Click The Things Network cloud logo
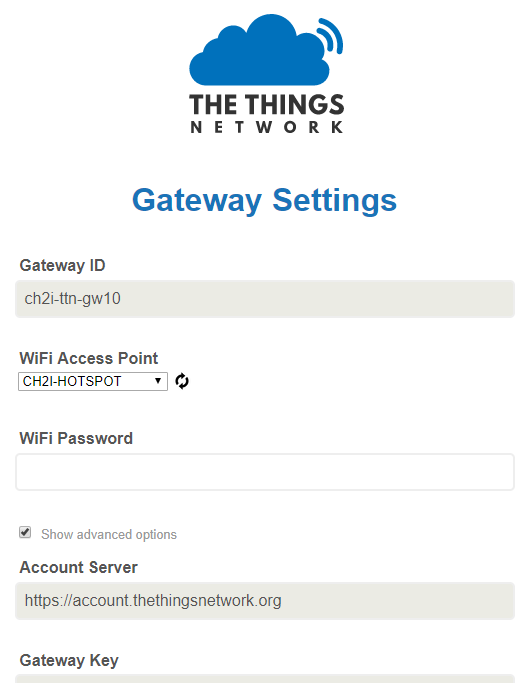This screenshot has width=531, height=683. point(266,73)
